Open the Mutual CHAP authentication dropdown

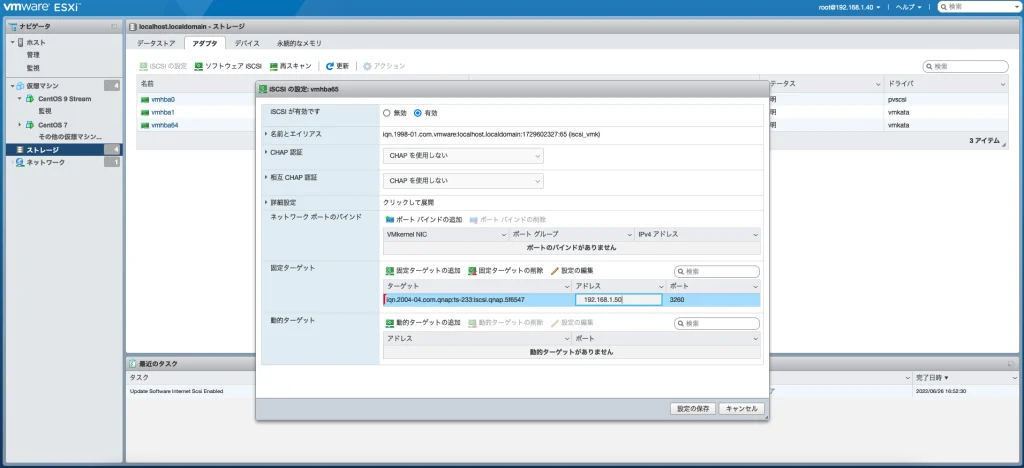[x=463, y=181]
